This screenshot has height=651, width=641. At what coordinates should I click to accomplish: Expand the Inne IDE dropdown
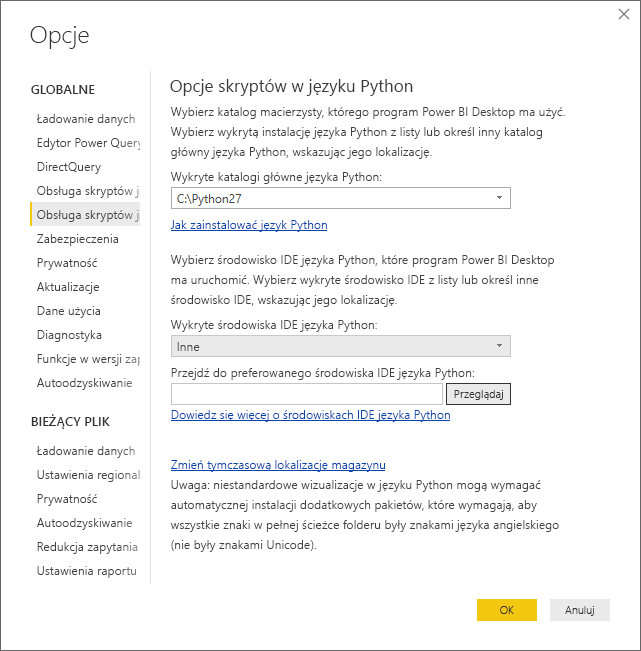coord(340,346)
